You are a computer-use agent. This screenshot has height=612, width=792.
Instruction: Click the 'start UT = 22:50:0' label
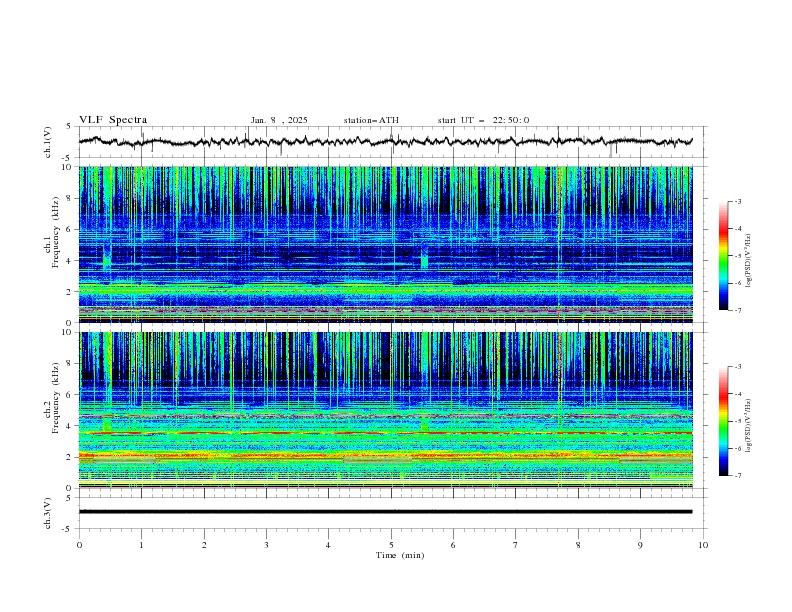(x=483, y=120)
